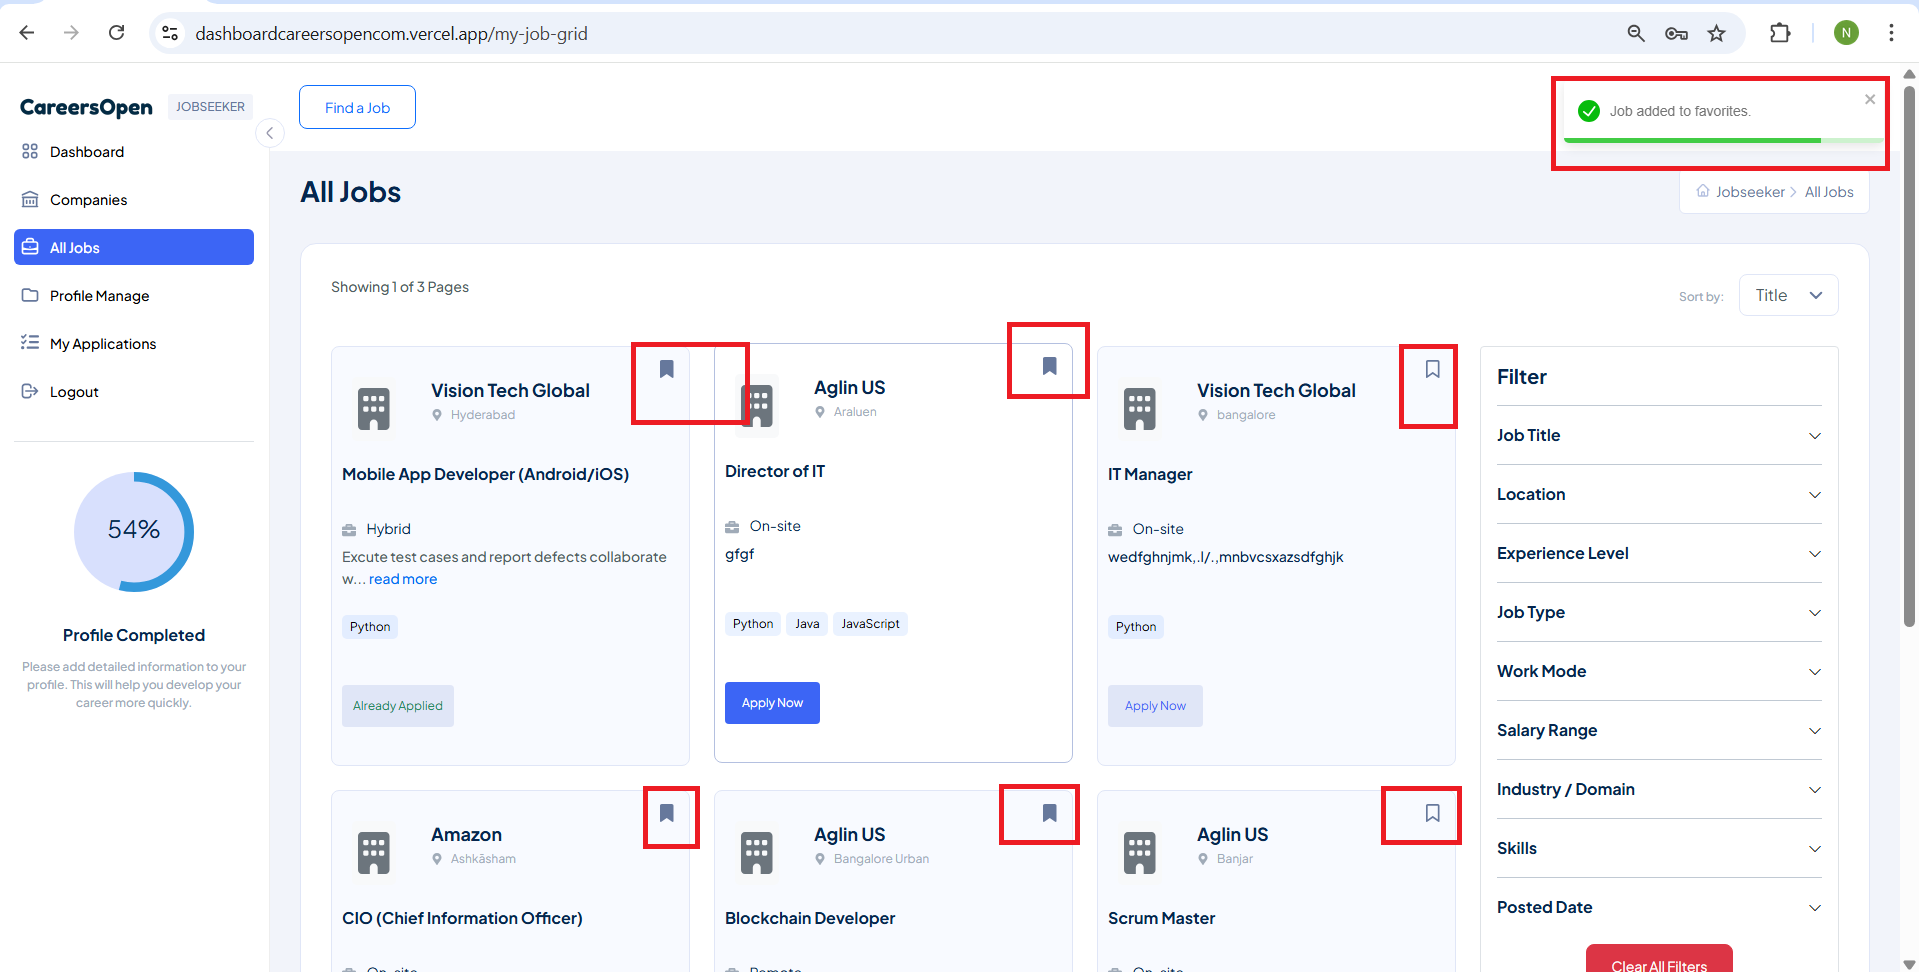Click Apply Now for Director of IT
This screenshot has width=1919, height=972.
pos(771,703)
